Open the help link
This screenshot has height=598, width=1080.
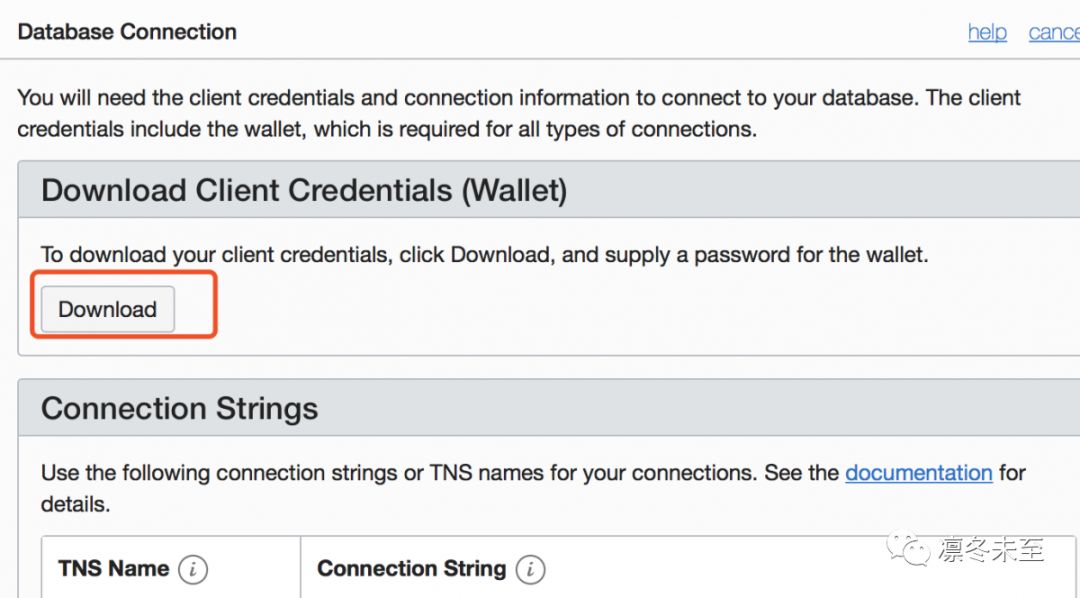coord(986,32)
